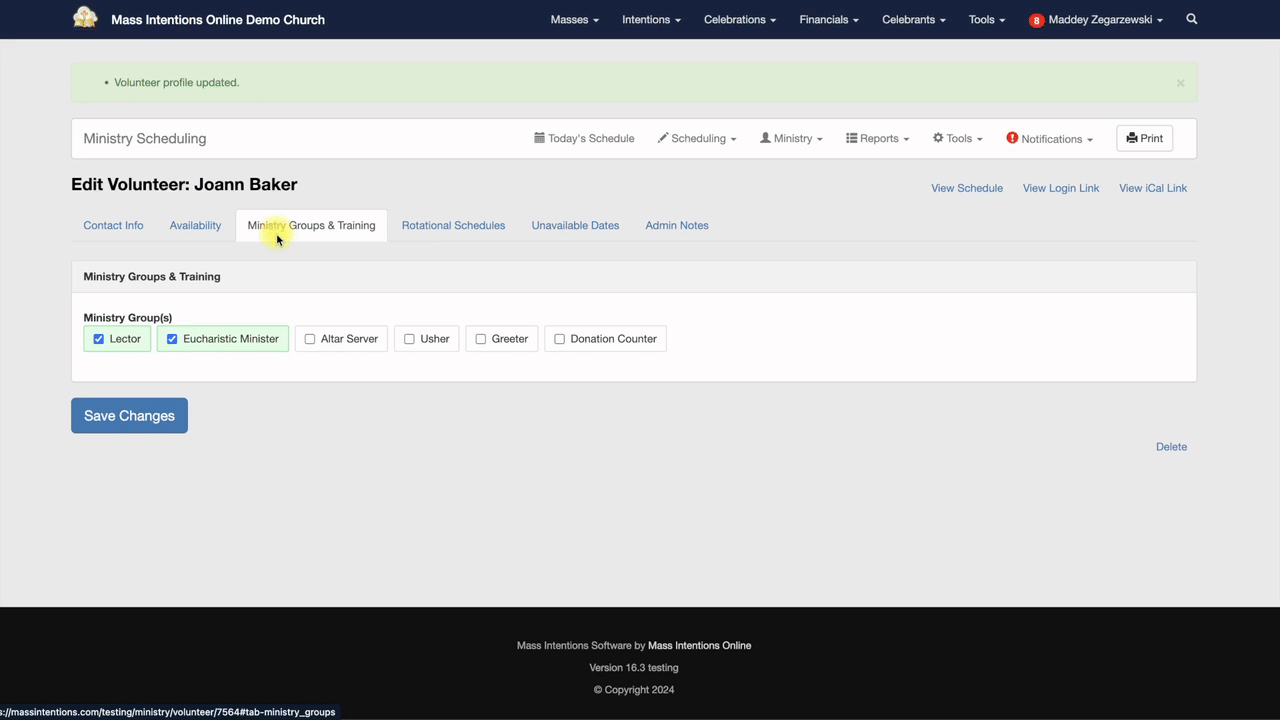Expand the Notifications dropdown

1050,139
